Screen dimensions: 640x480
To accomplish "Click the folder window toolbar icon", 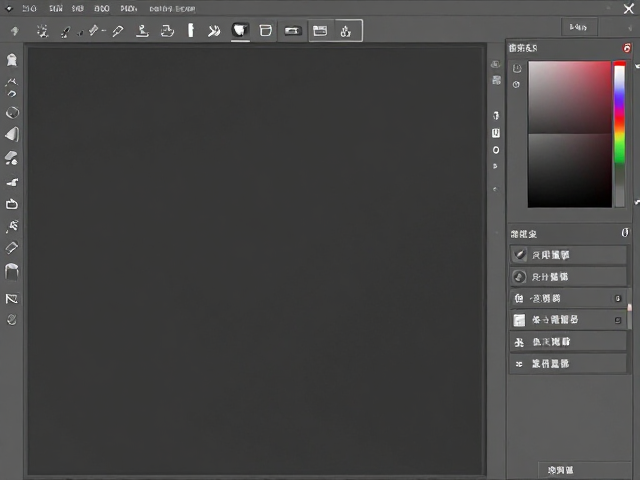I will click(x=320, y=31).
